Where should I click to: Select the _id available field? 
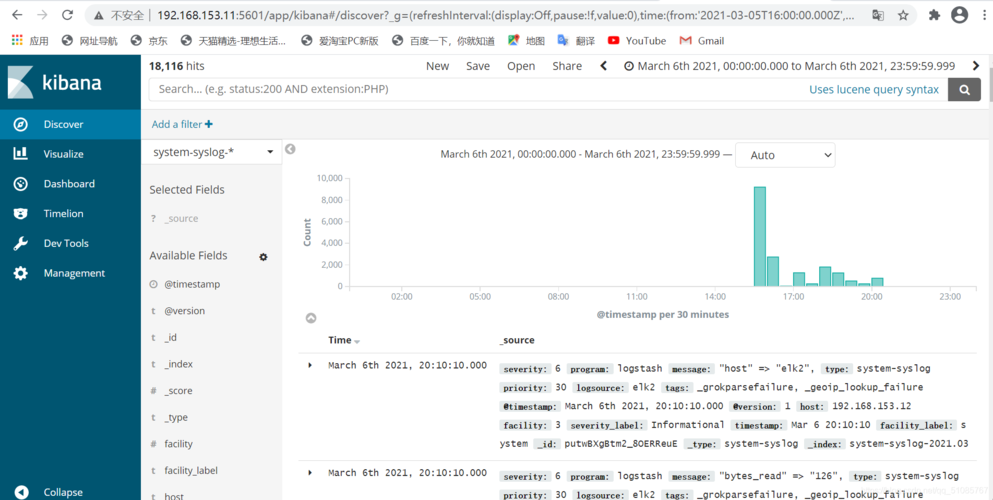170,338
